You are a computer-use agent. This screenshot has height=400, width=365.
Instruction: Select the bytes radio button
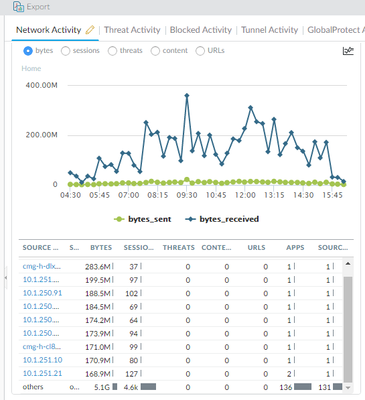tap(28, 51)
